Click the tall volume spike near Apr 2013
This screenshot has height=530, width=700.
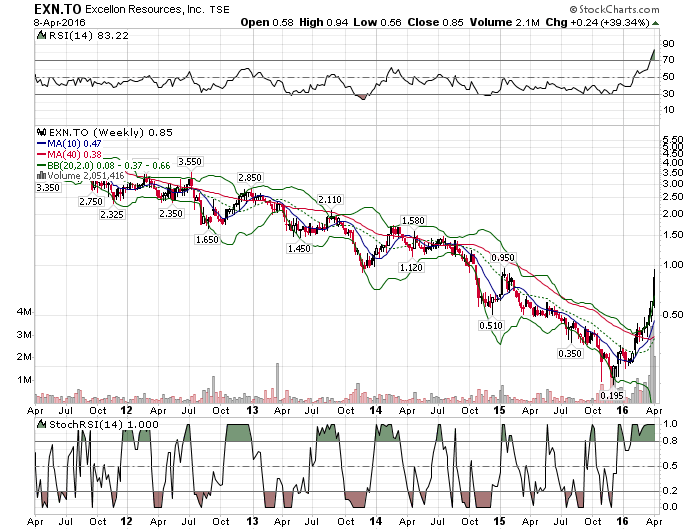tap(277, 383)
